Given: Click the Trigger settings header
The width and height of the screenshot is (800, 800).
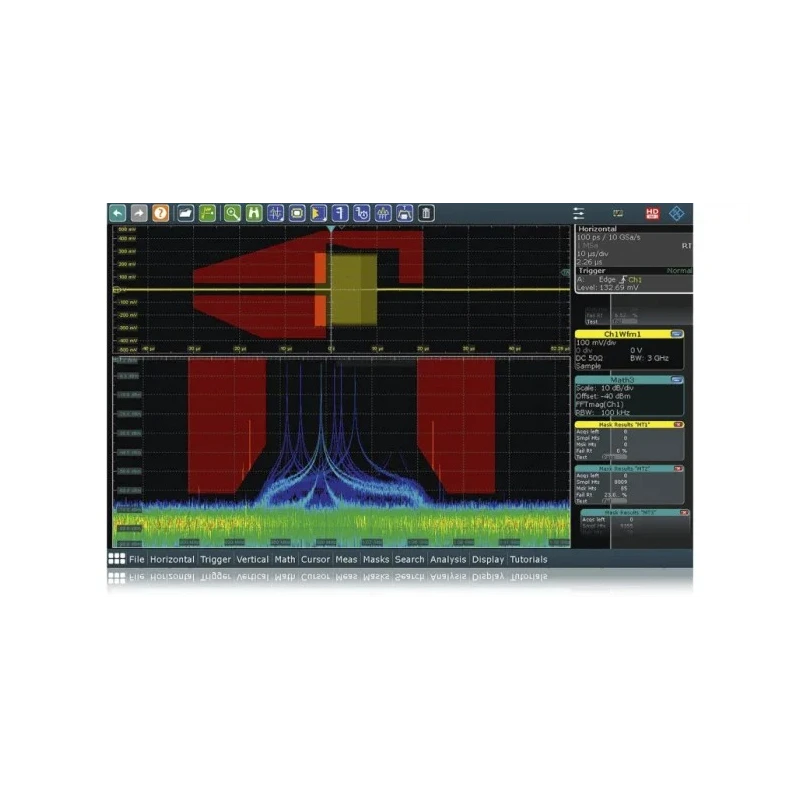Looking at the screenshot, I should click(592, 271).
